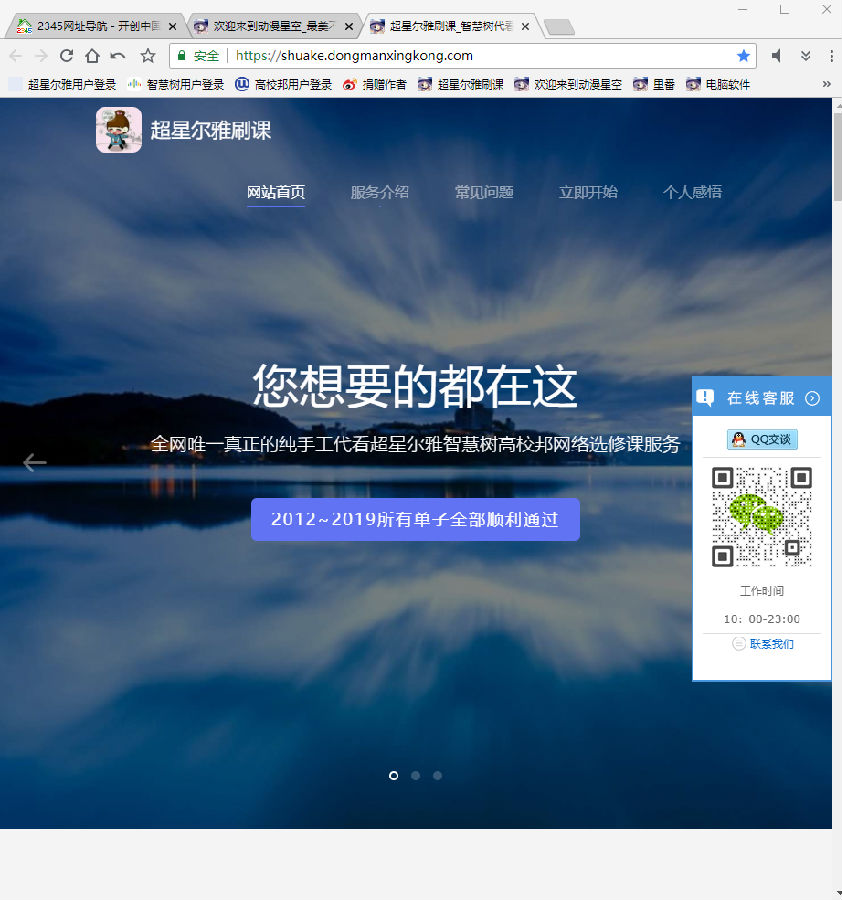This screenshot has height=900, width=842.
Task: Select the second carousel dot indicator
Action: 416,775
